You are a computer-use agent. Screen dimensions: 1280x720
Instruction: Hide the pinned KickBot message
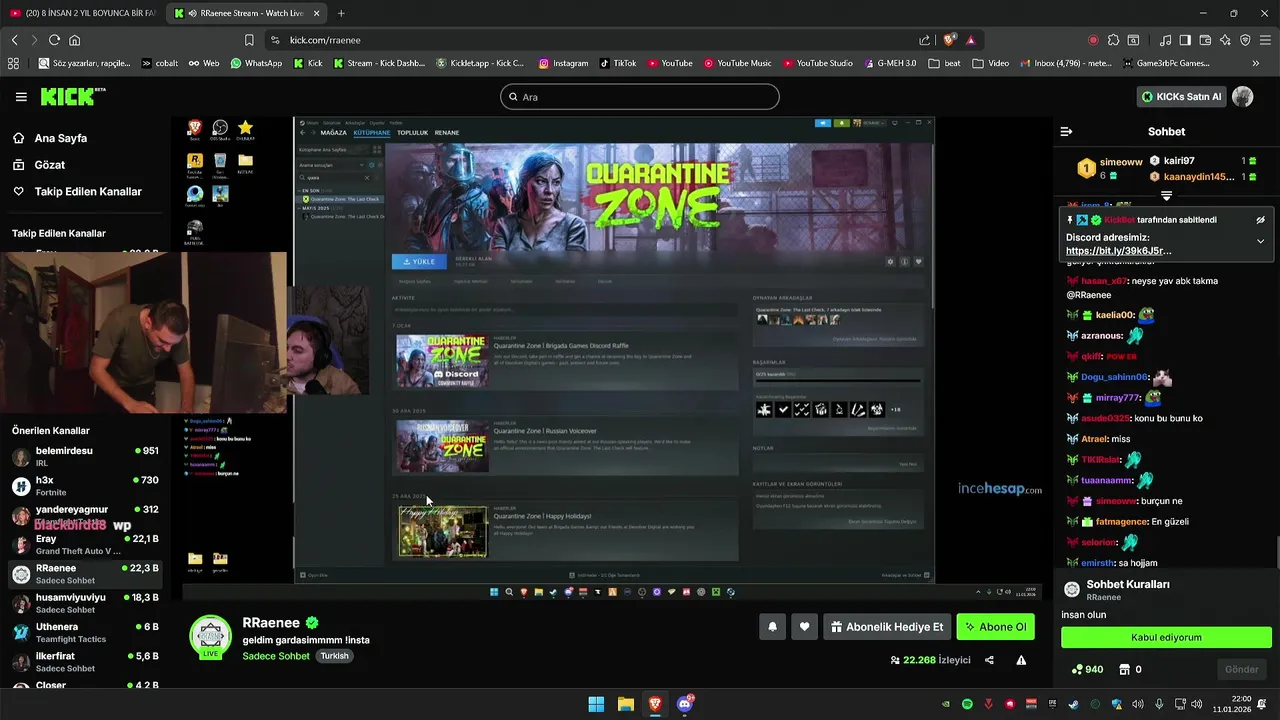pyautogui.click(x=1260, y=220)
